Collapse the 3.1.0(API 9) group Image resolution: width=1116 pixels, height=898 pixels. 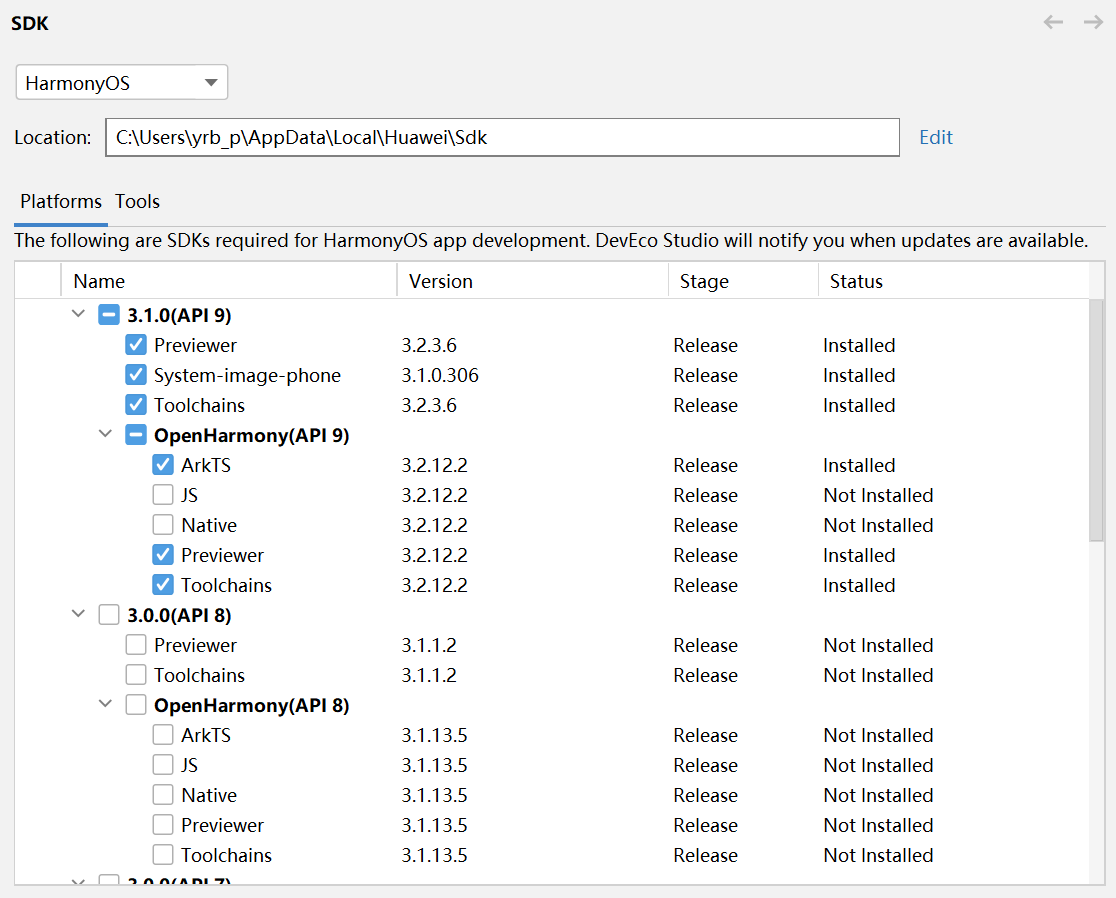(78, 314)
